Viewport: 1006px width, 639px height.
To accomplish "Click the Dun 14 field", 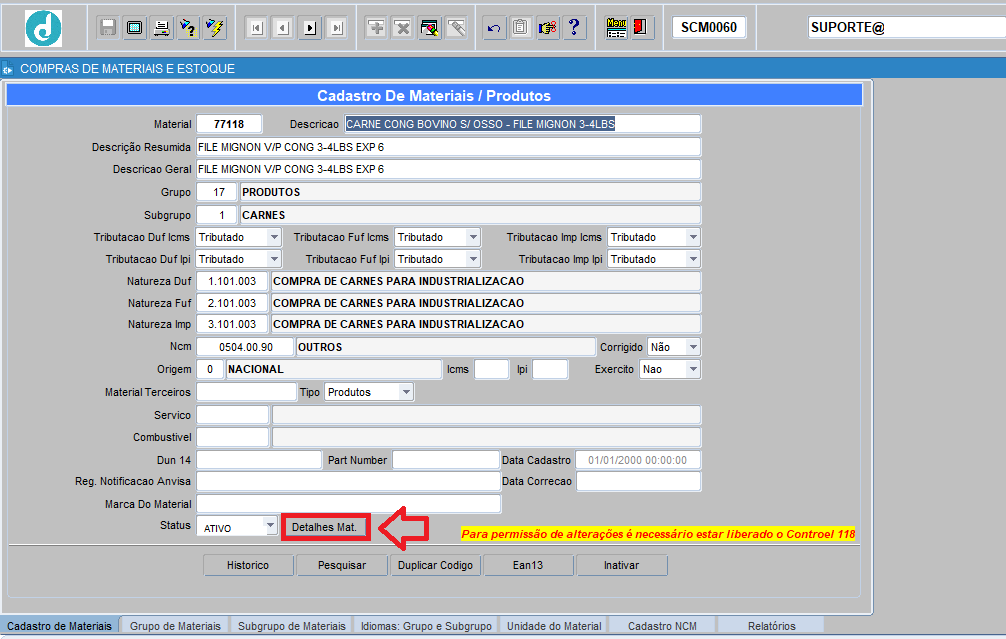I will [259, 460].
